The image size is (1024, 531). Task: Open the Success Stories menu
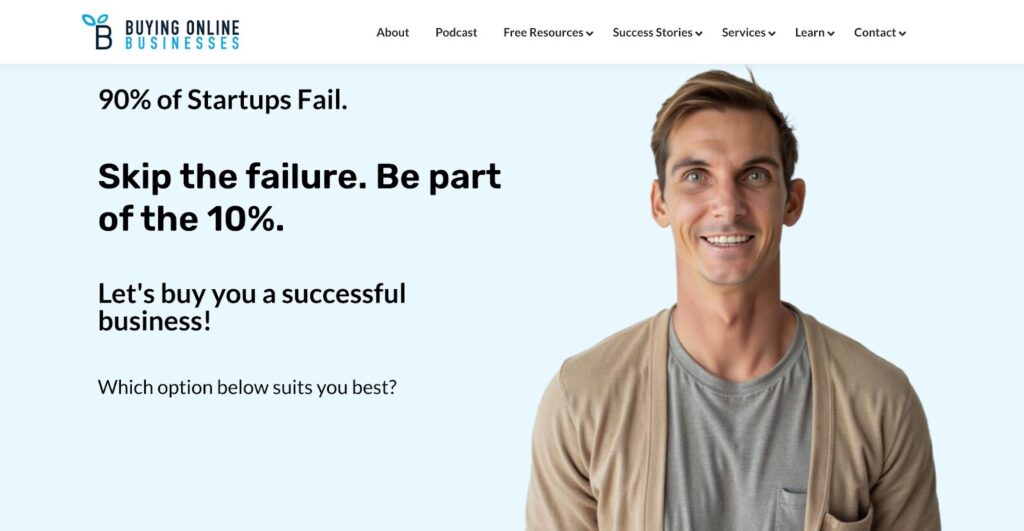(652, 33)
